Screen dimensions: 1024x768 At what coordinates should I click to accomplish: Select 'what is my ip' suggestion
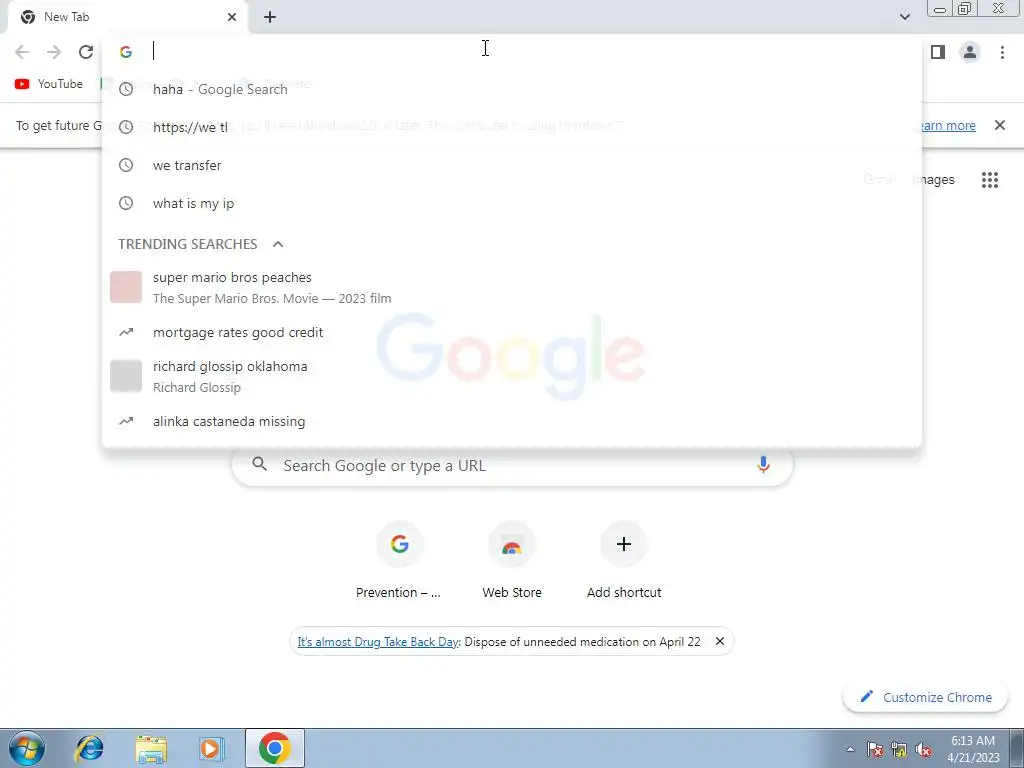(x=512, y=203)
